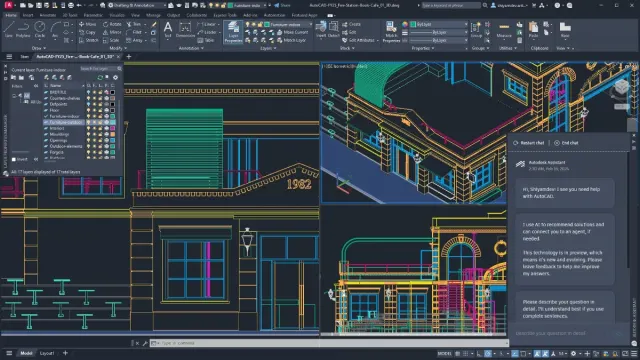Switch to the Insert ribbon tab

tap(28, 15)
